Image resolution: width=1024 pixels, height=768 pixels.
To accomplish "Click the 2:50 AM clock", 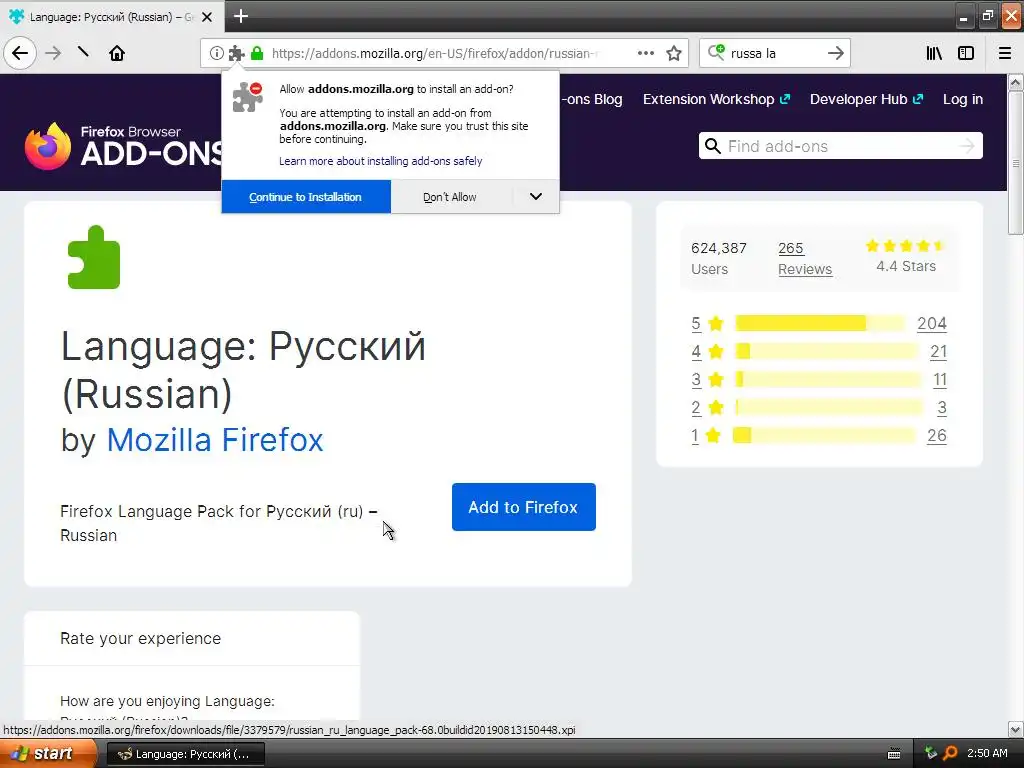I will pos(987,753).
